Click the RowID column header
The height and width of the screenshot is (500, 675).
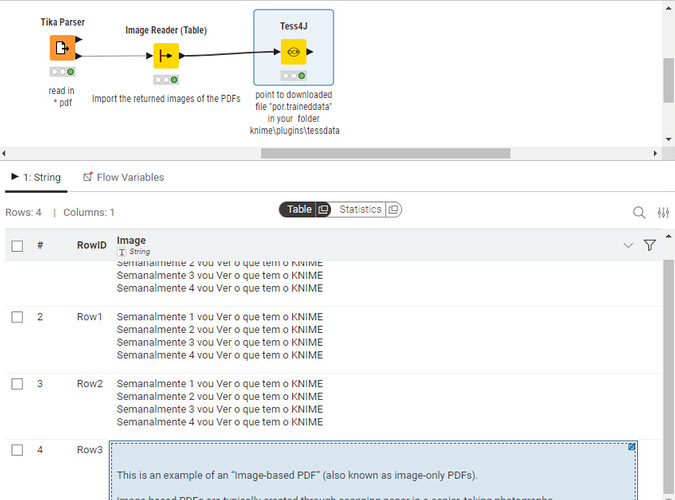[90, 245]
